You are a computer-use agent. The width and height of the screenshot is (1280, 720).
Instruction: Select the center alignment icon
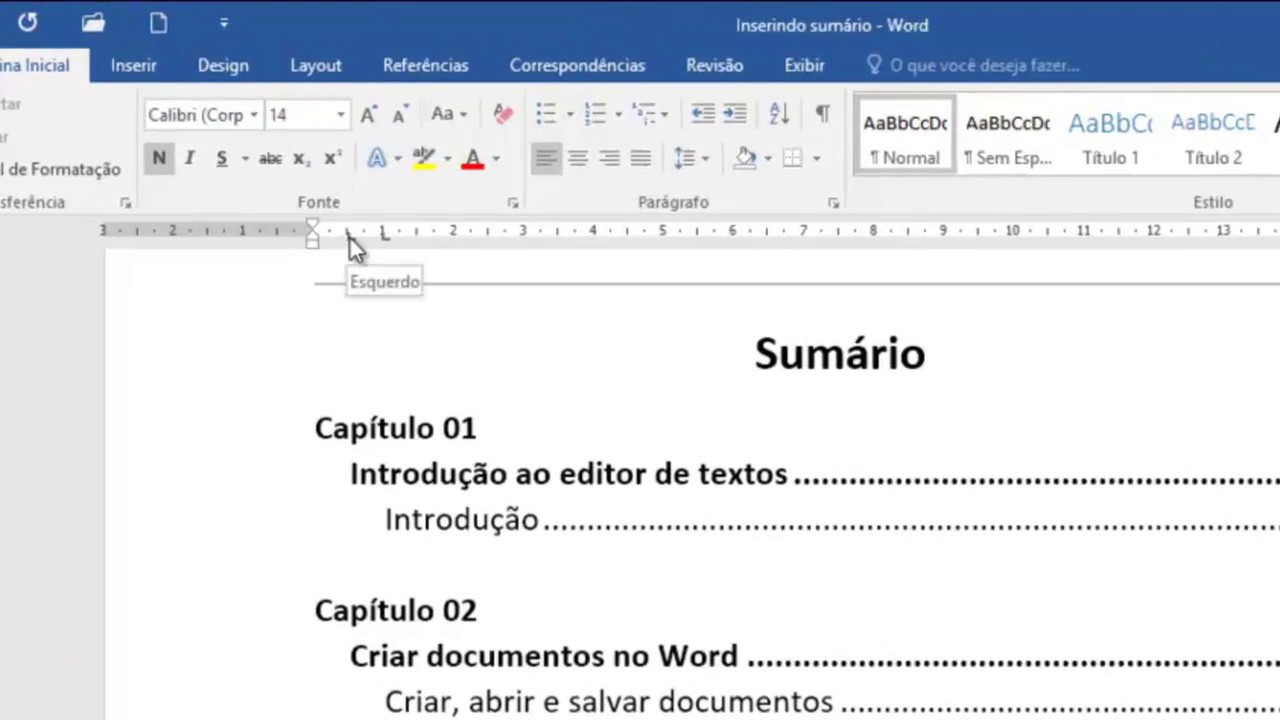(577, 158)
